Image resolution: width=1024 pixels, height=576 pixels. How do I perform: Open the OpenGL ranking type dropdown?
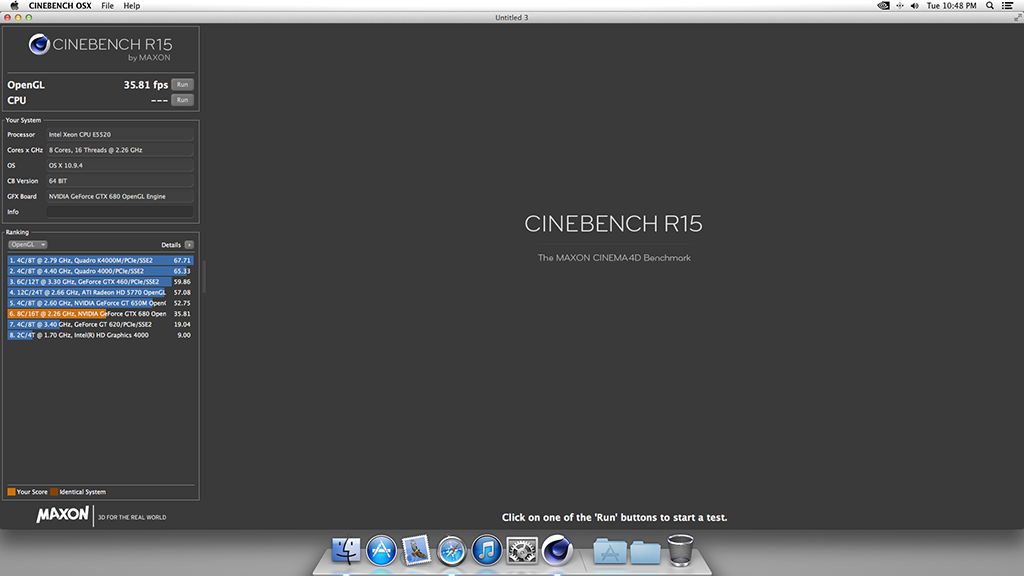(x=27, y=244)
